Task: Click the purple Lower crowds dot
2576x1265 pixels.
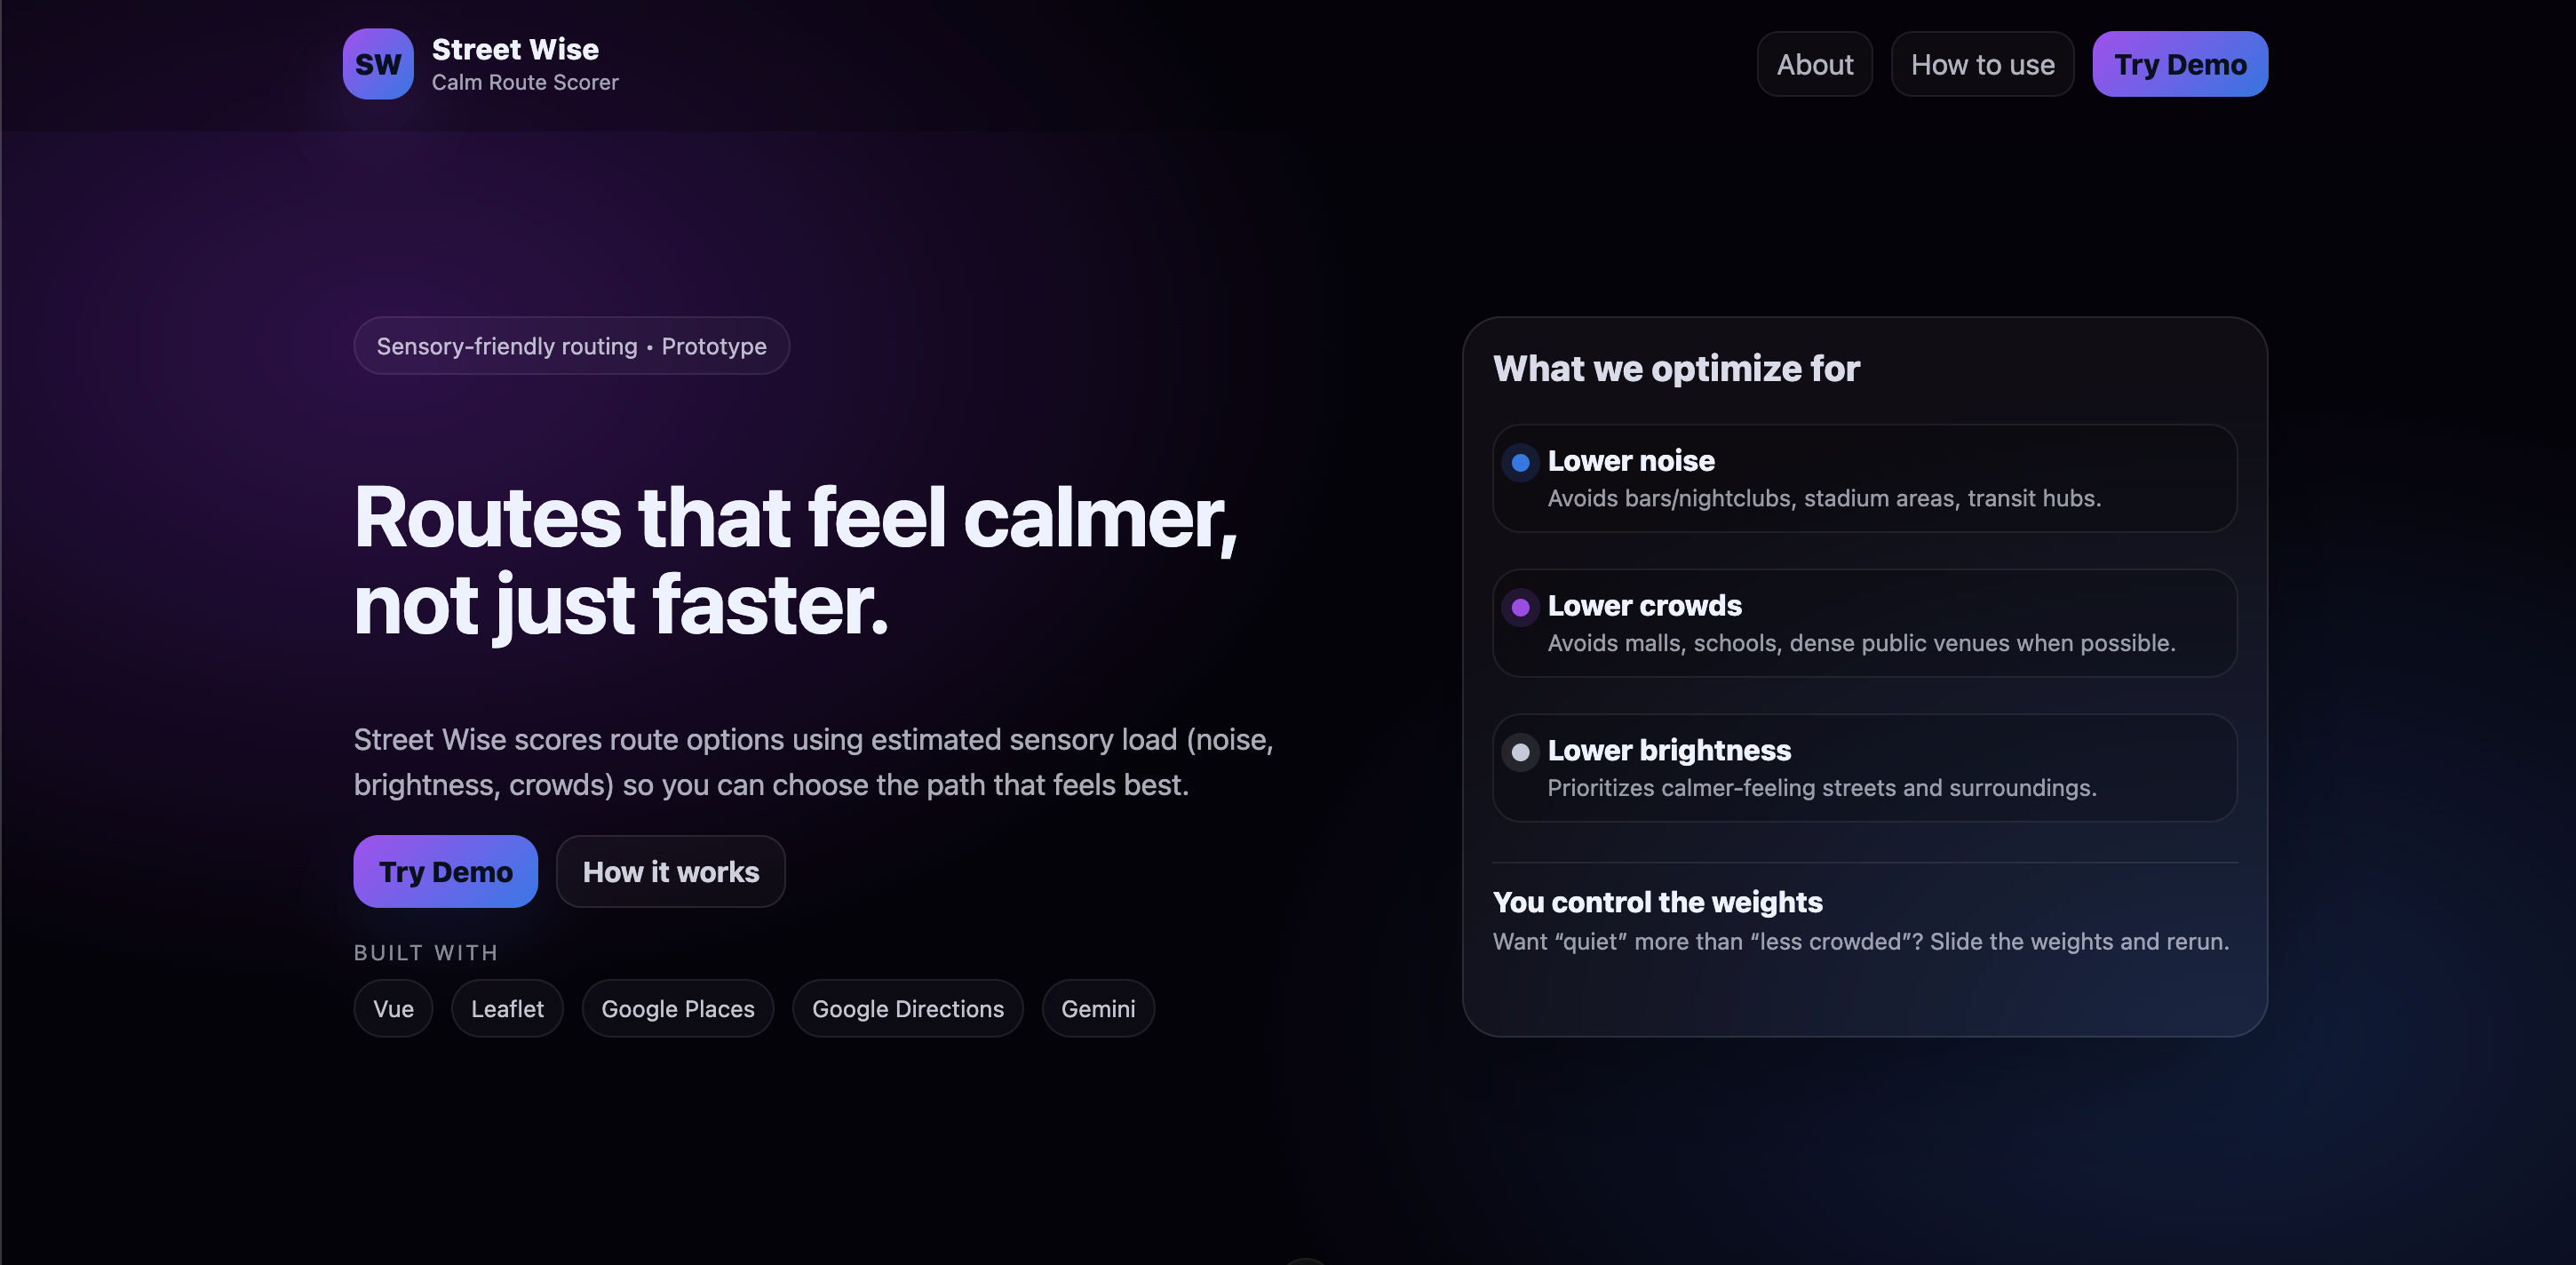Action: (x=1520, y=607)
